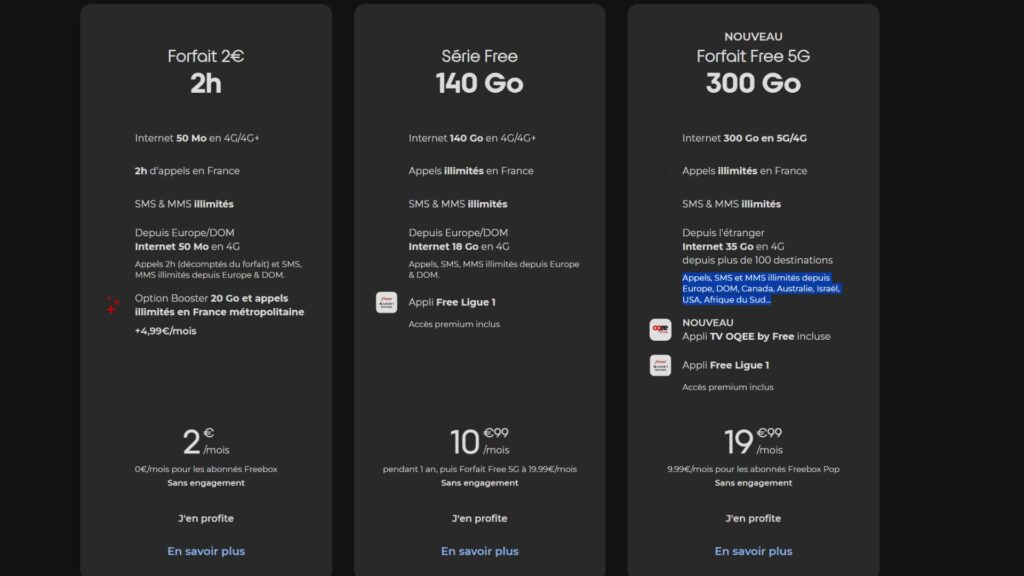
Task: Select the highlighted destinations text on 300 Go card
Action: (x=756, y=288)
